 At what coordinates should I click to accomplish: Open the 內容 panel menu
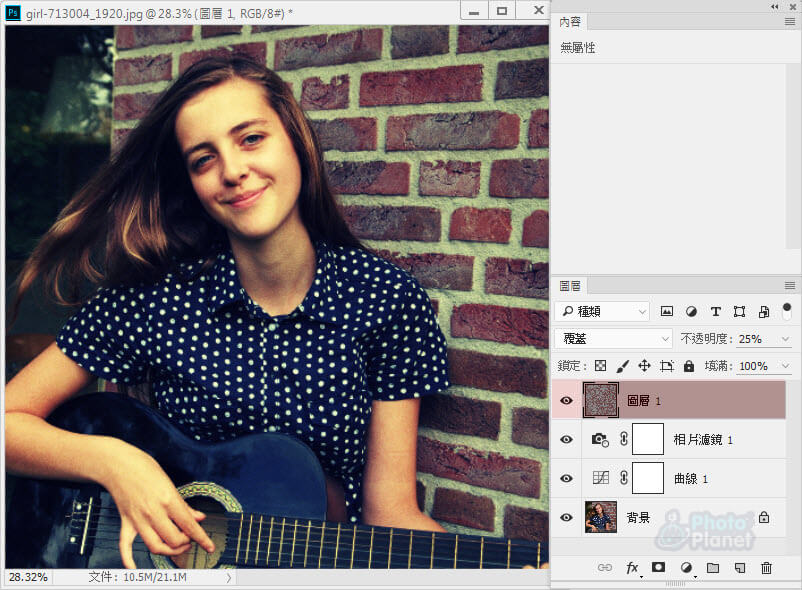[x=790, y=21]
